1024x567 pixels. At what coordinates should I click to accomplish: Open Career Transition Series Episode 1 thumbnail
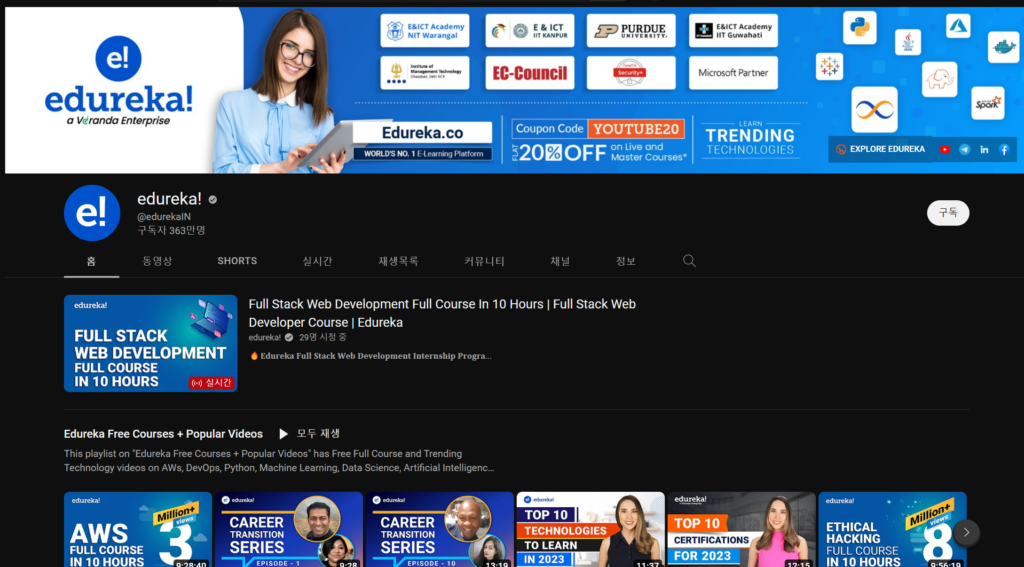[x=289, y=529]
